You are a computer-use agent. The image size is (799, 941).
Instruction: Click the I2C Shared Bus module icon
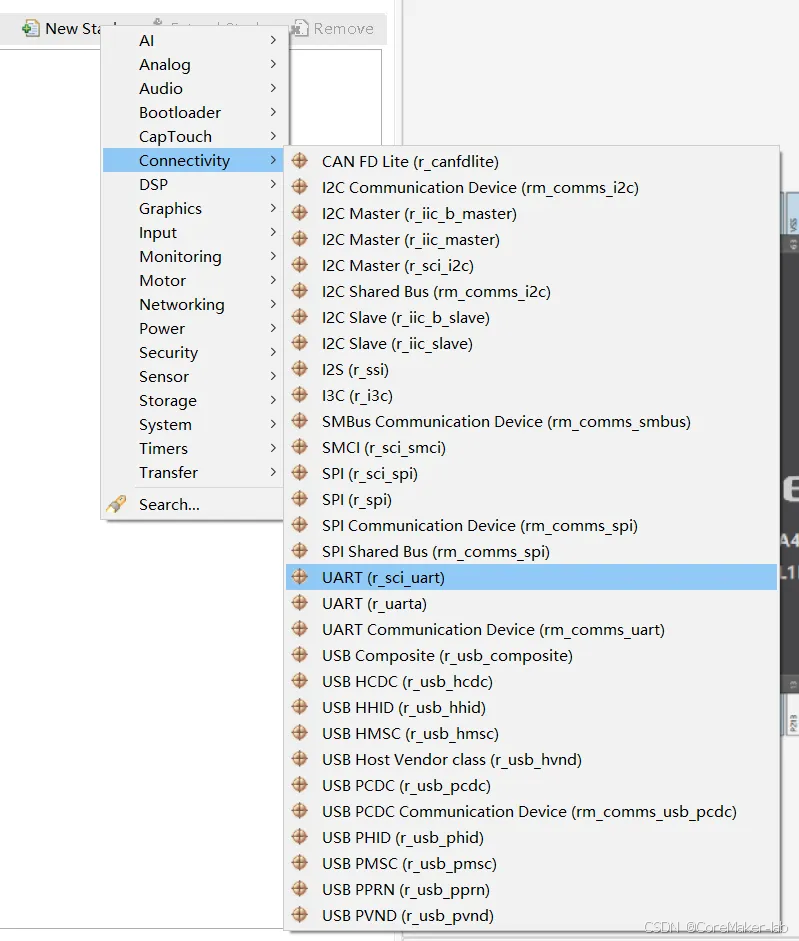coord(300,291)
